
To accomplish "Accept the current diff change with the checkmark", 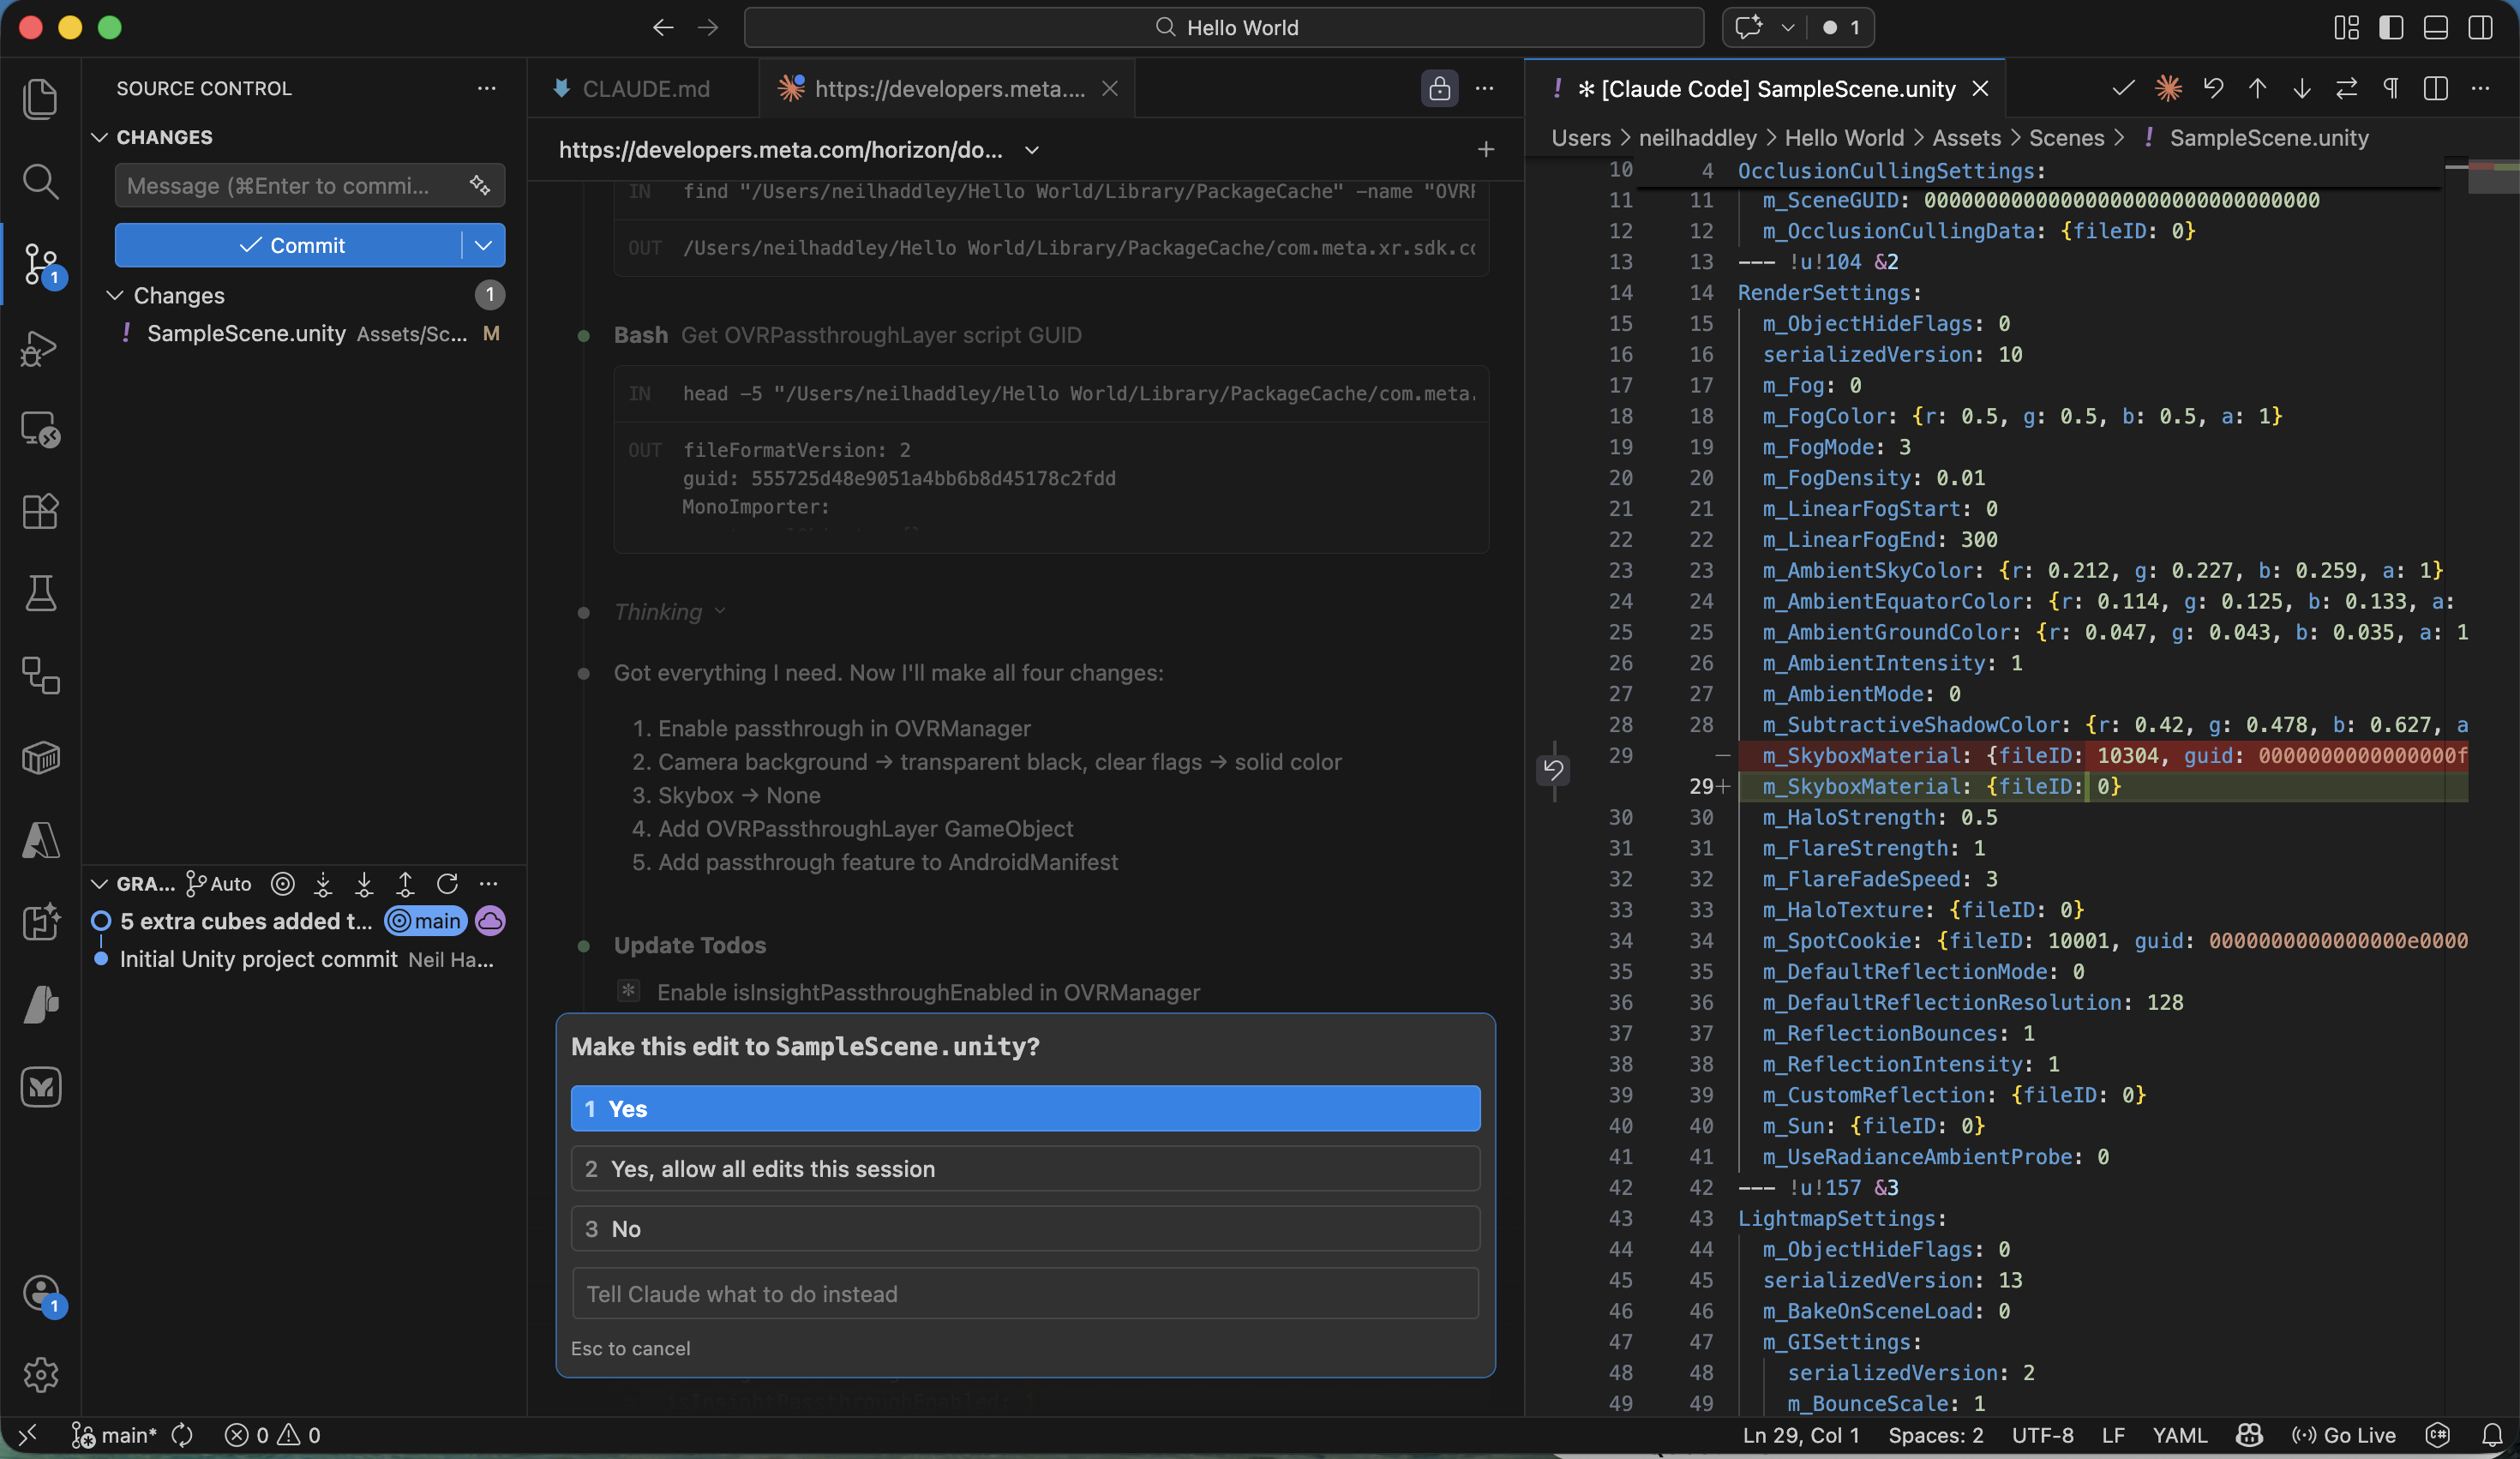I will pos(2124,88).
